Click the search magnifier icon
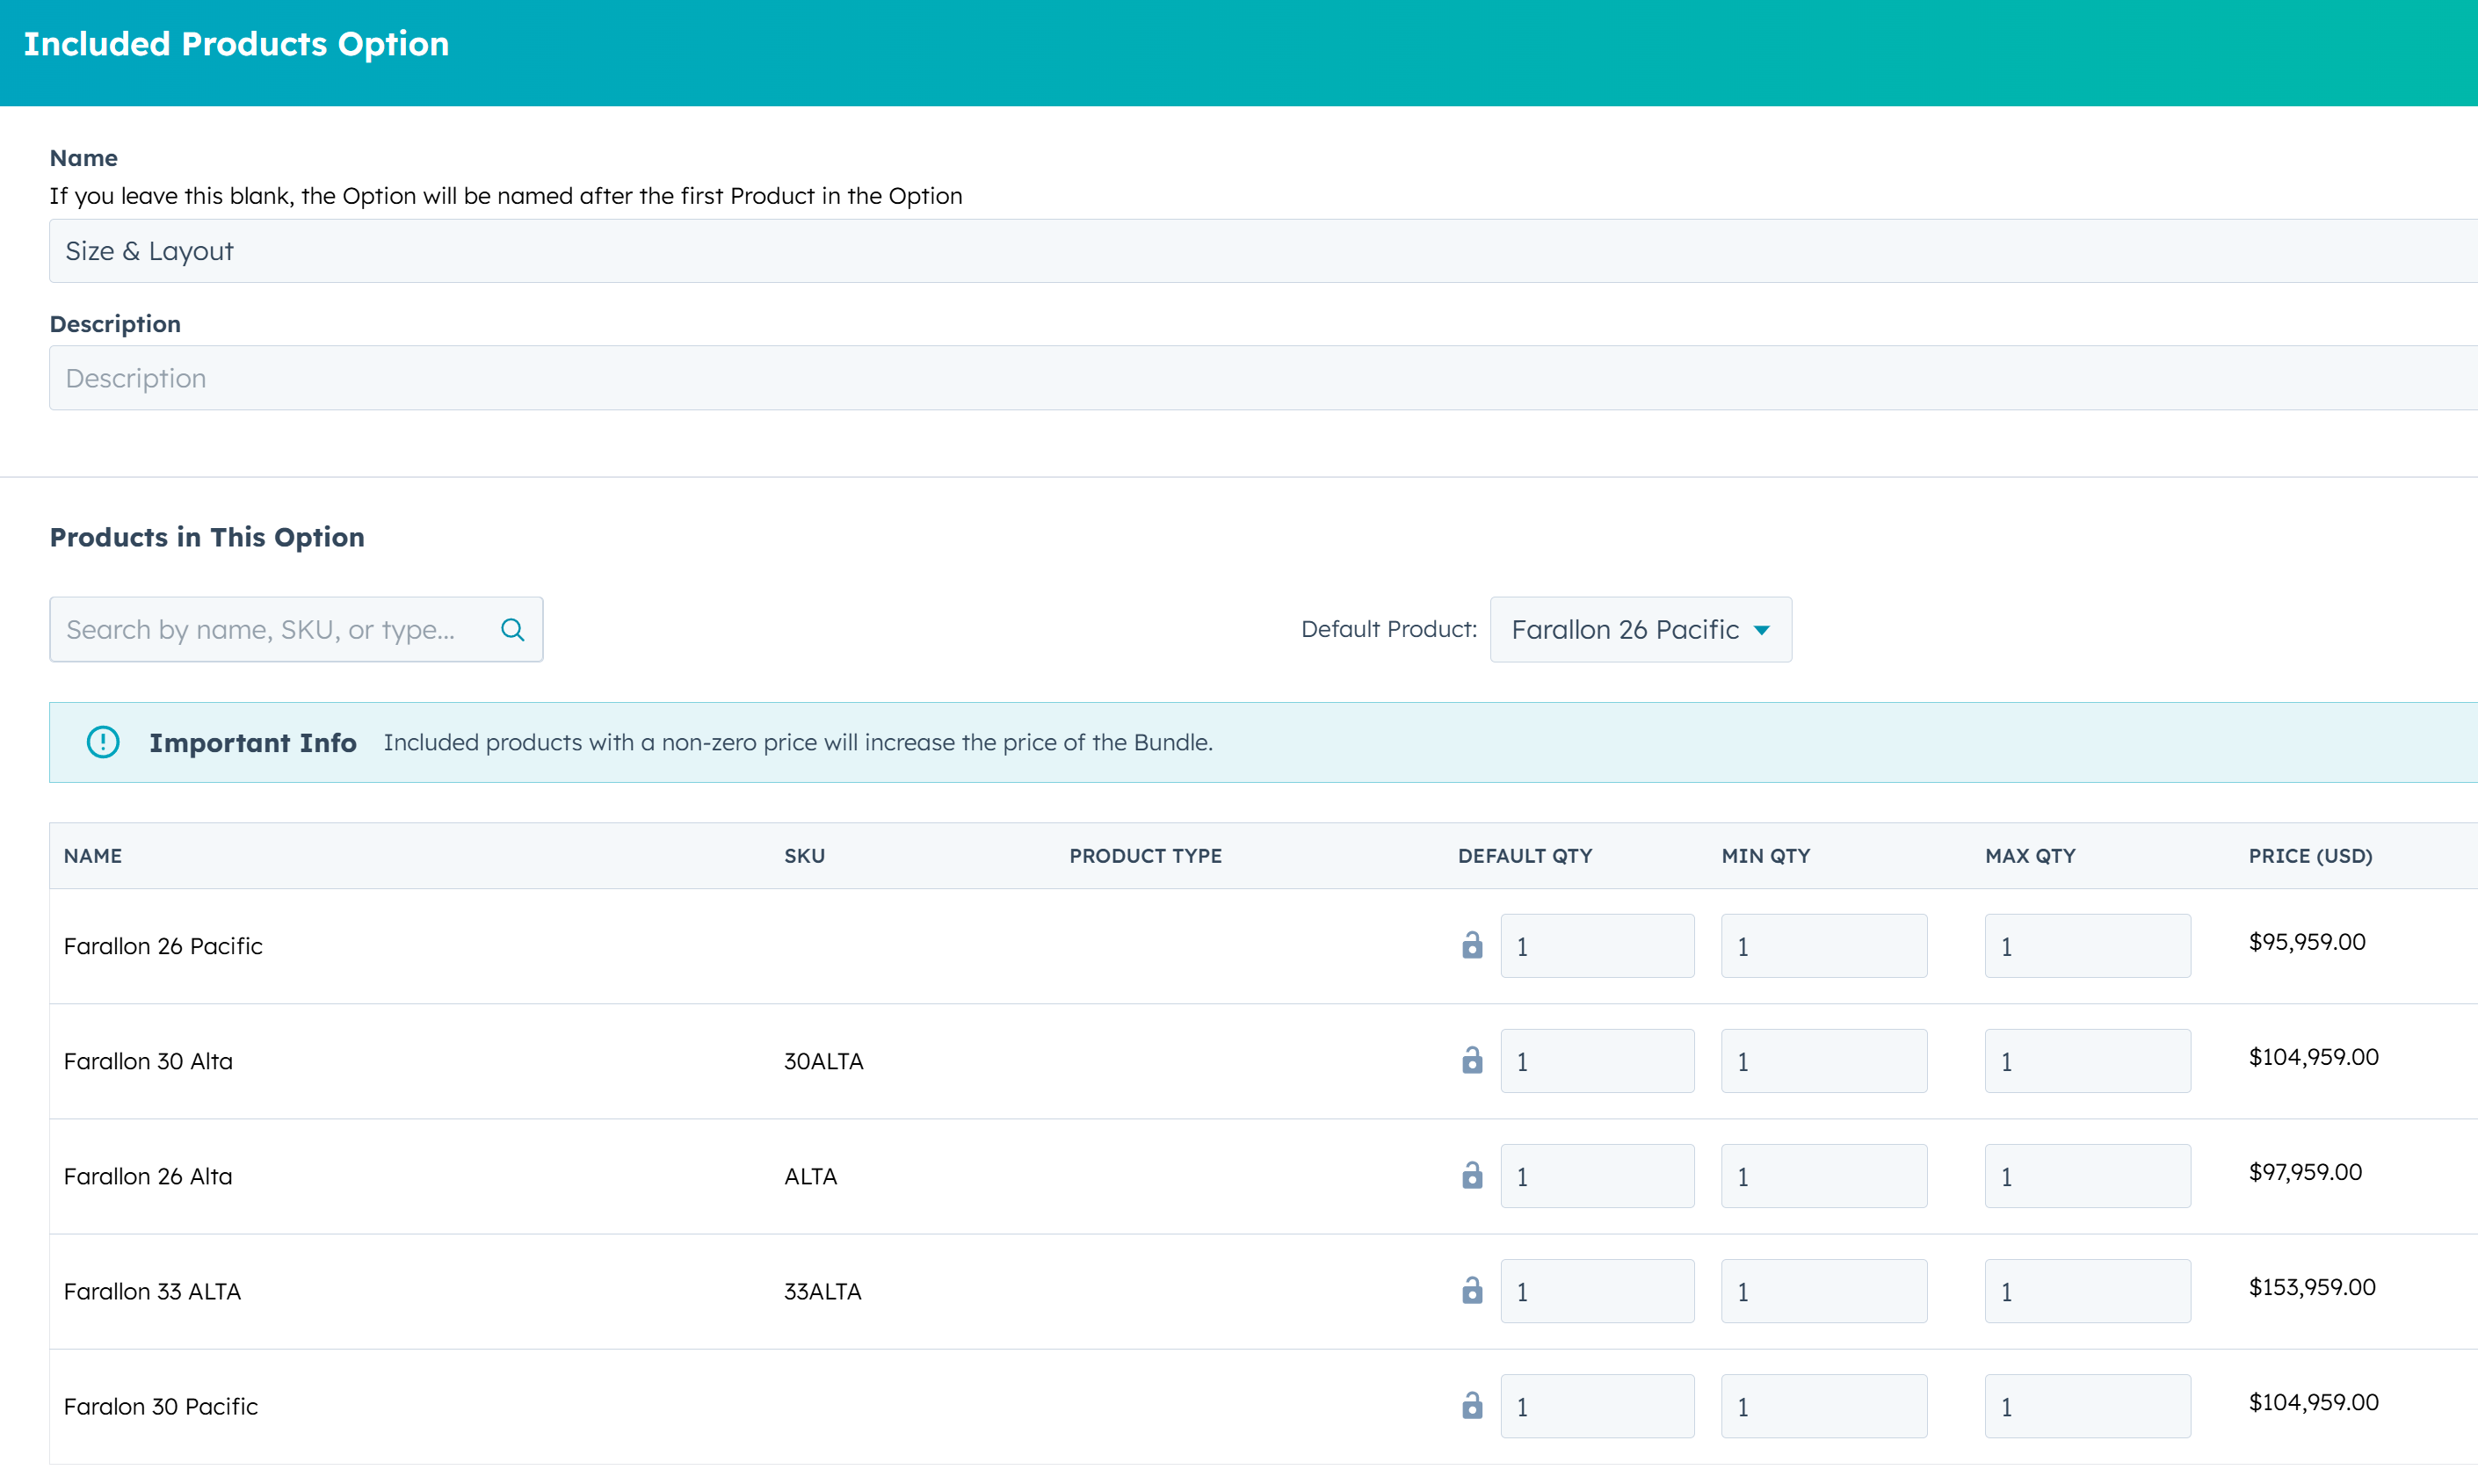Viewport: 2478px width, 1484px height. (x=513, y=629)
